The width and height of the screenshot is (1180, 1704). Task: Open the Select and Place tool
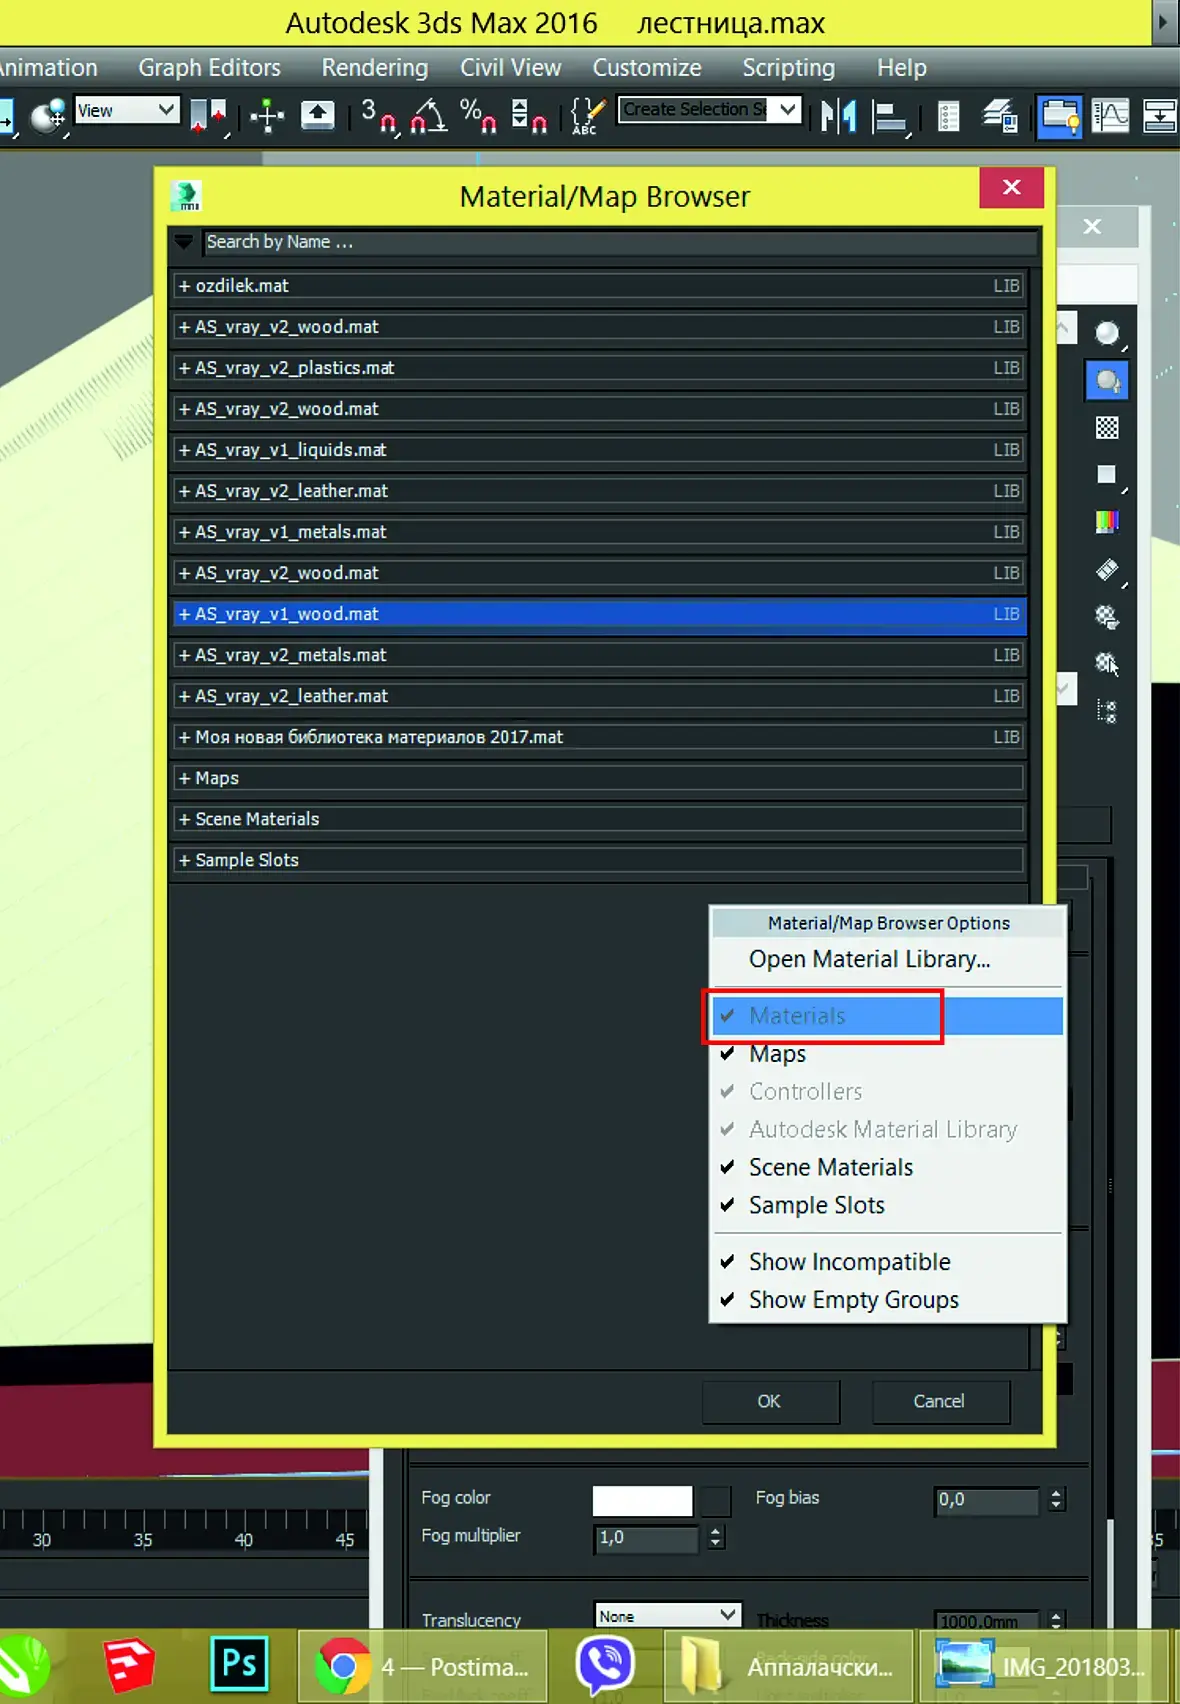tap(47, 115)
